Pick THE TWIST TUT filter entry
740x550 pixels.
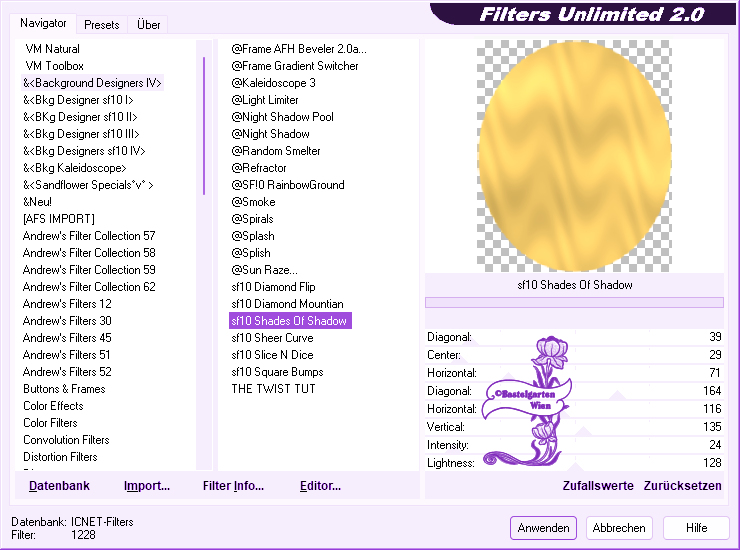[x=273, y=389]
